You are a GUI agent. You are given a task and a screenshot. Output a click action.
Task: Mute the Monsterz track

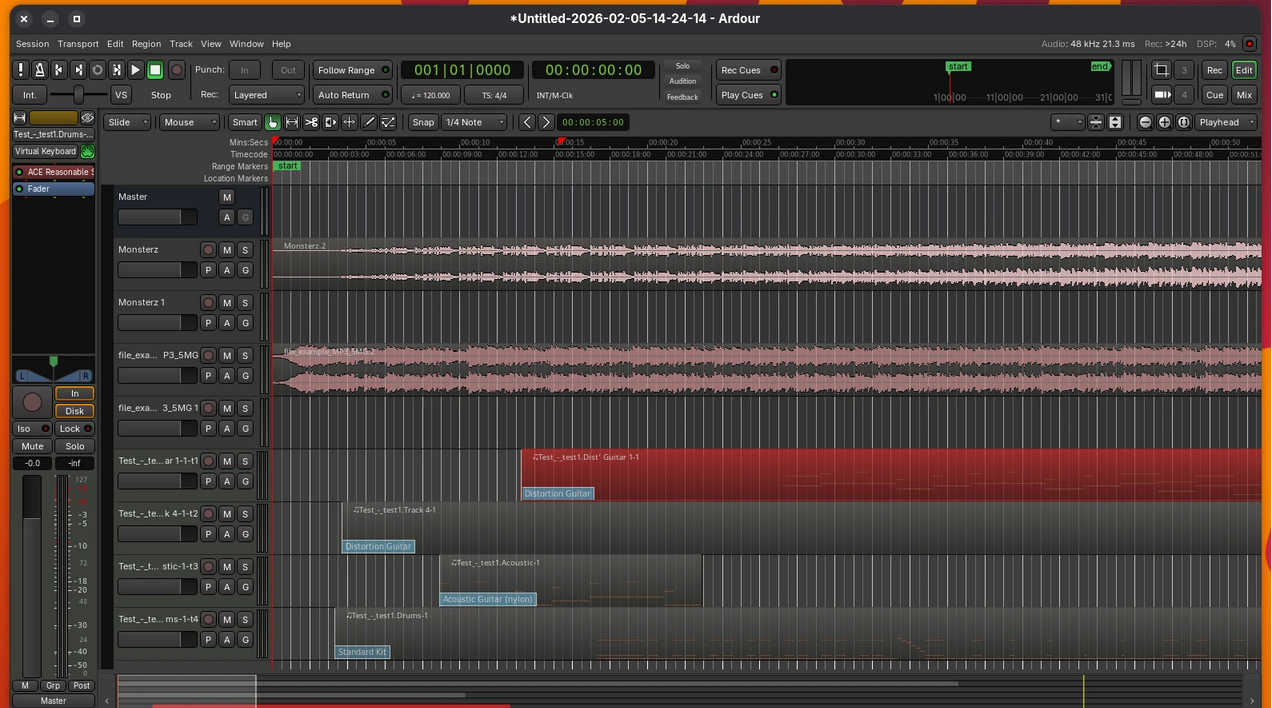(227, 250)
